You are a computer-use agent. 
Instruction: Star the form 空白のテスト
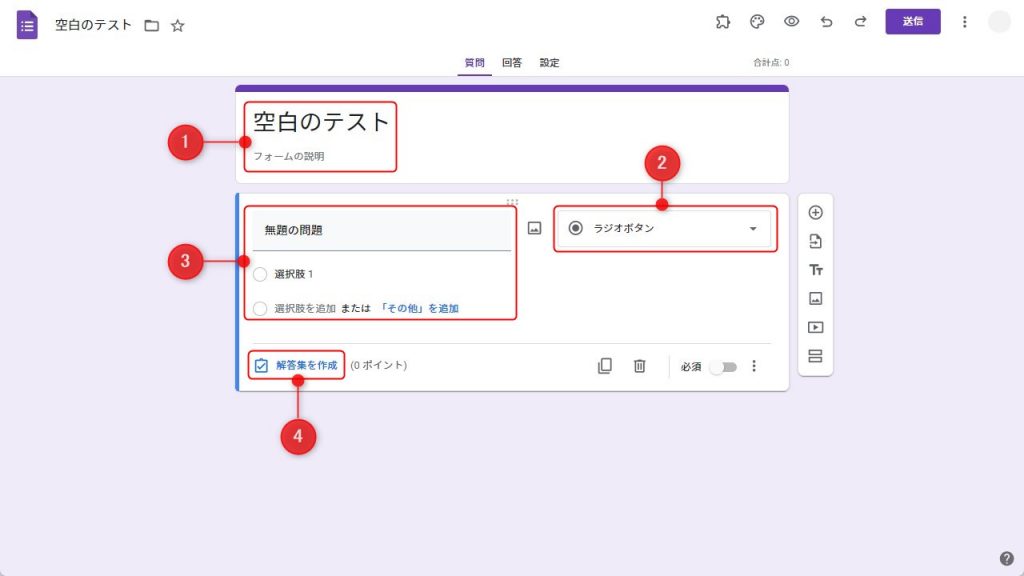point(178,25)
